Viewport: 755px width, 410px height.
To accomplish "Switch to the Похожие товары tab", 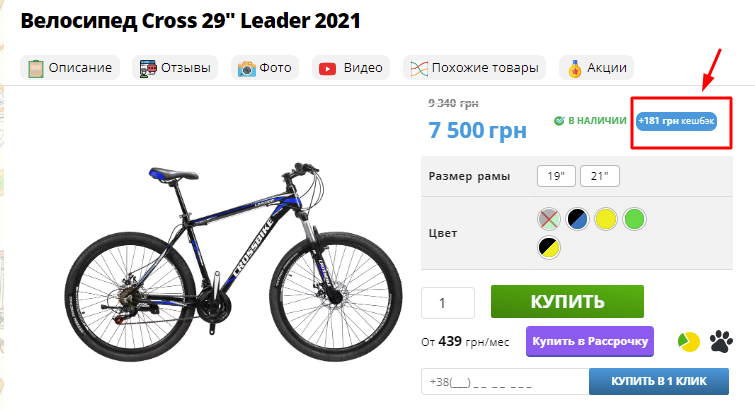I will [x=474, y=68].
